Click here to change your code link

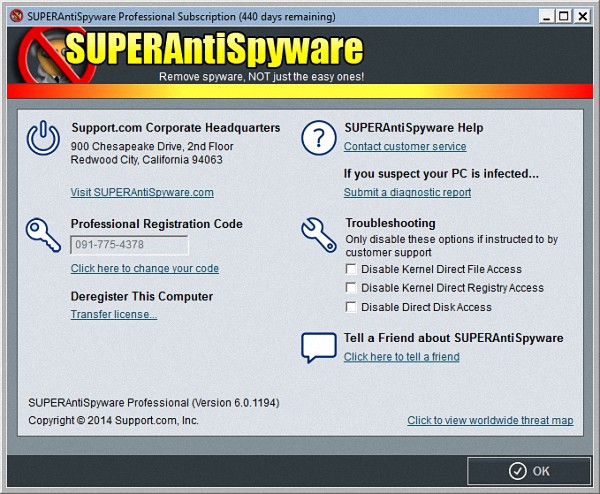click(145, 268)
